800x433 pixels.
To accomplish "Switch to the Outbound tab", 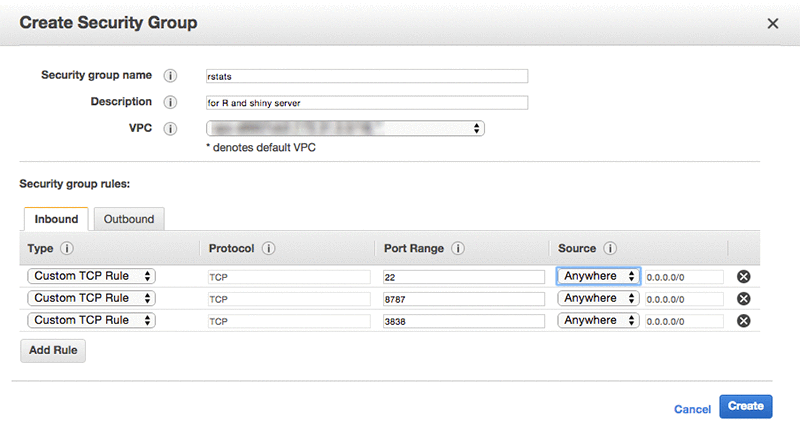I will tap(129, 219).
